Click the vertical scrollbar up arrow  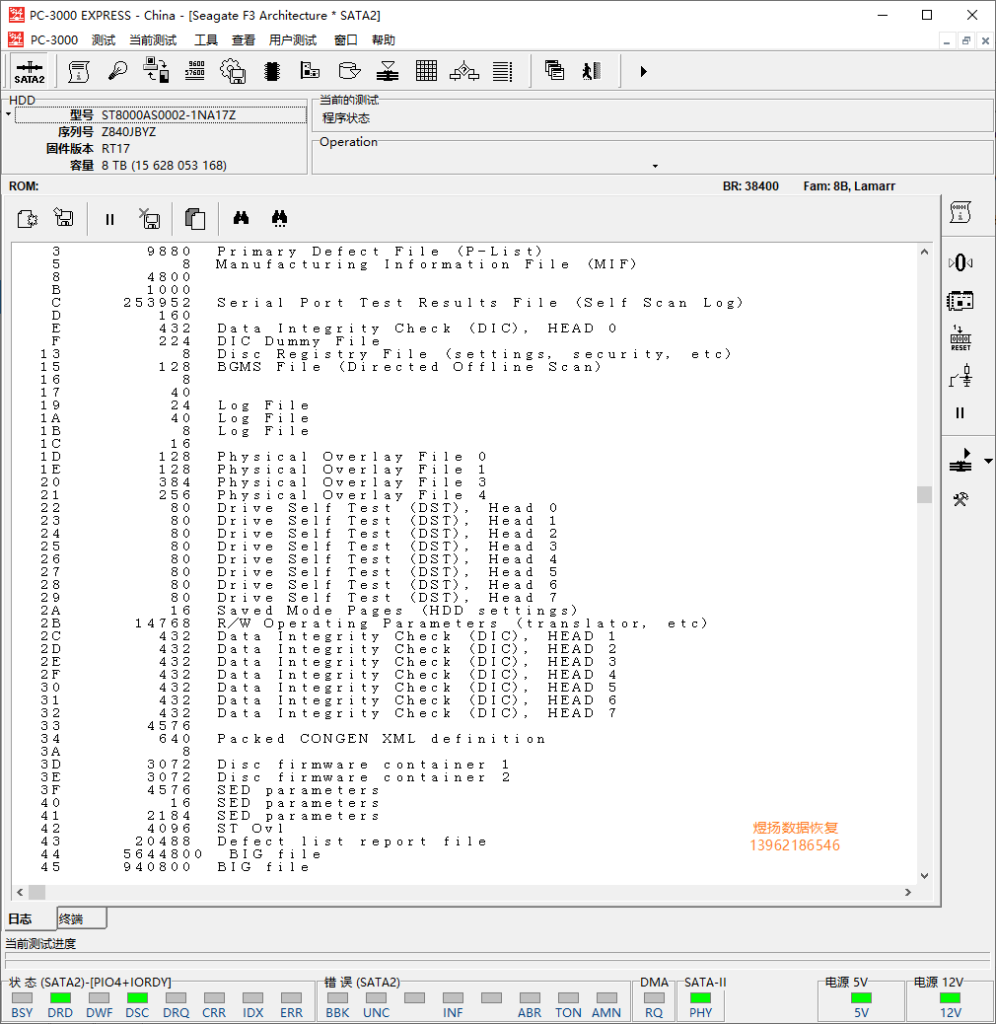(x=924, y=252)
